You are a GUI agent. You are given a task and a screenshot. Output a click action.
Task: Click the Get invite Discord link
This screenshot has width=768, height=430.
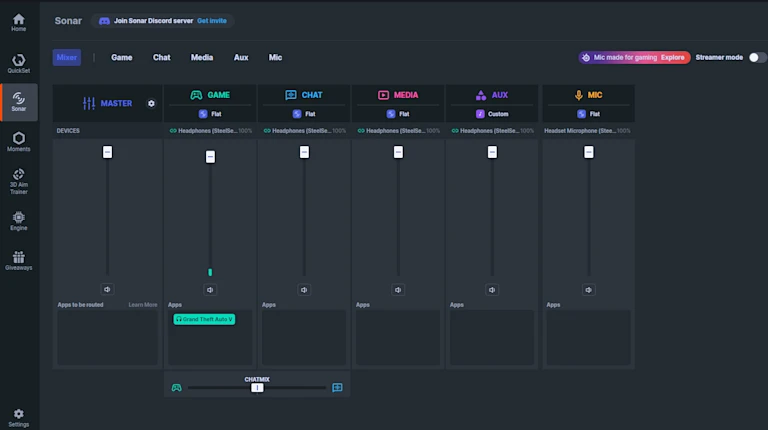(x=212, y=21)
